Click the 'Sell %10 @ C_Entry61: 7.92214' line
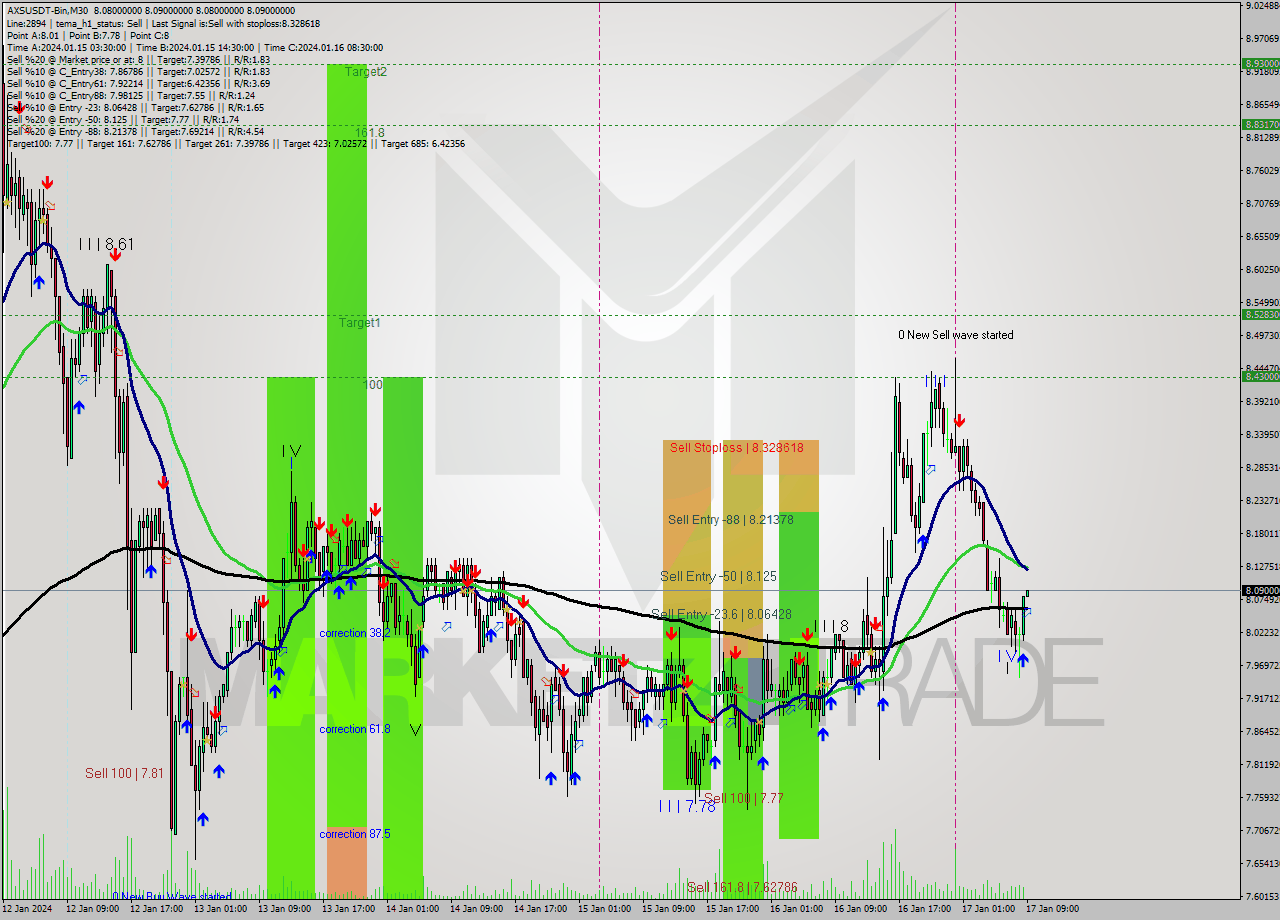This screenshot has height=920, width=1280. pos(138,83)
